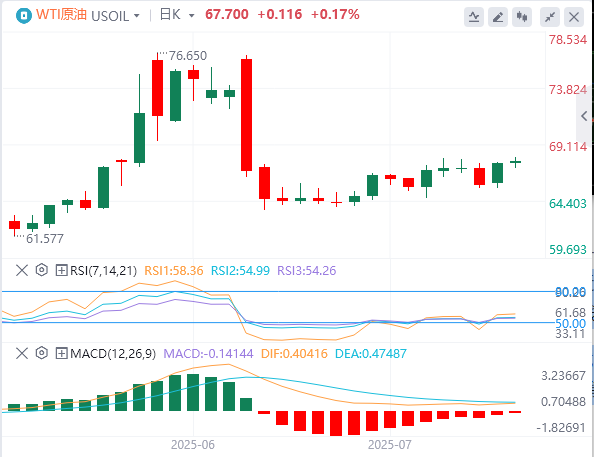Viewport: 594px width, 457px height.
Task: Remove the MACD indicator panel
Action: 22,354
